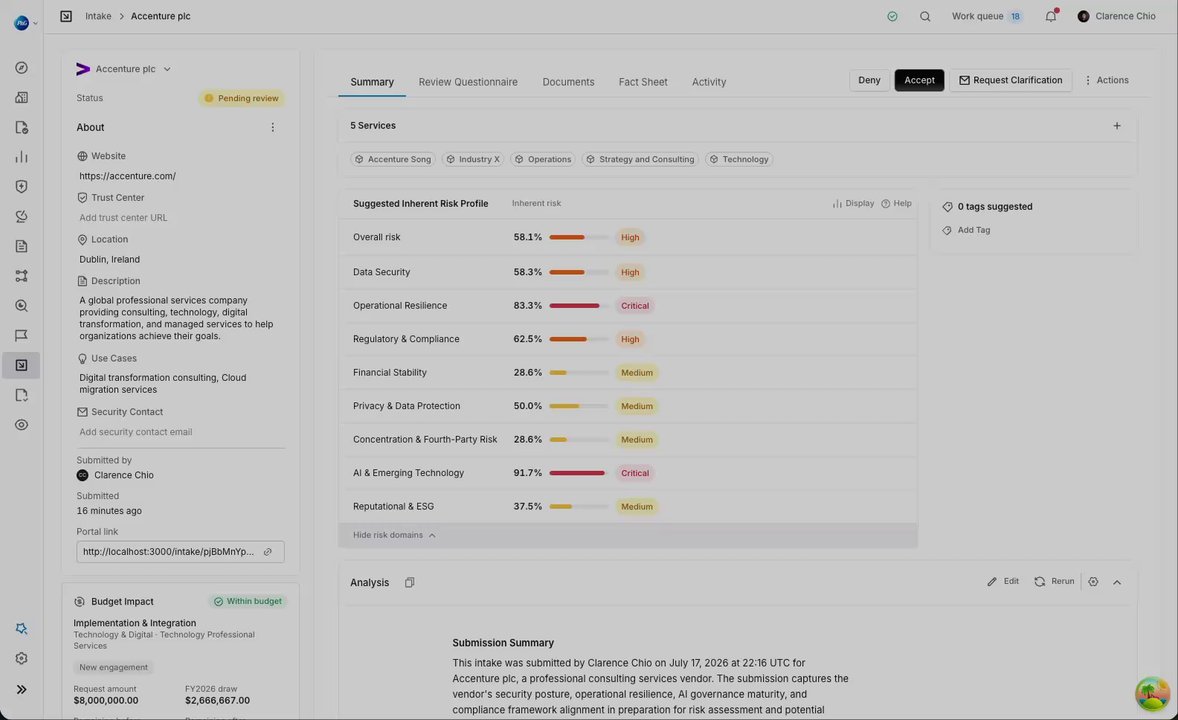Open the Activity tab
The width and height of the screenshot is (1178, 720).
[x=708, y=82]
